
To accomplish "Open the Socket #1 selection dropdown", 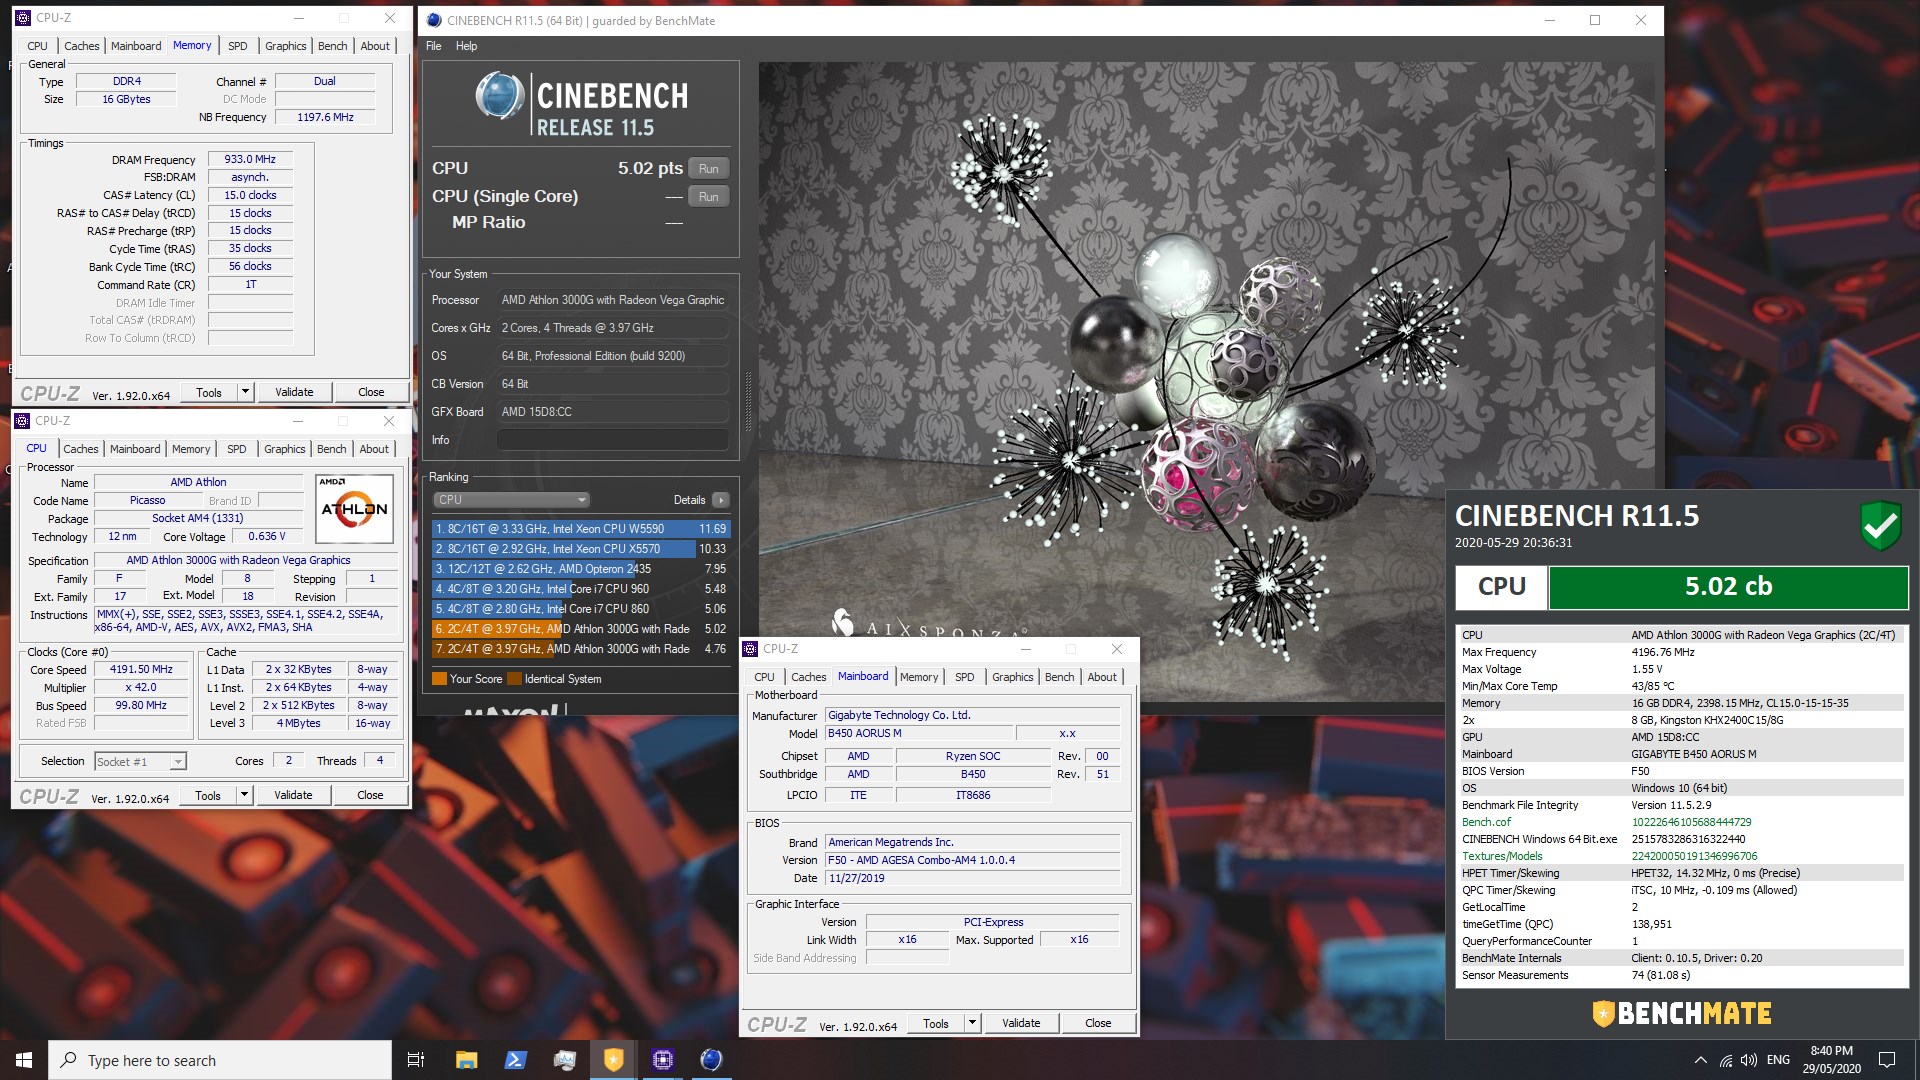I will 140,762.
